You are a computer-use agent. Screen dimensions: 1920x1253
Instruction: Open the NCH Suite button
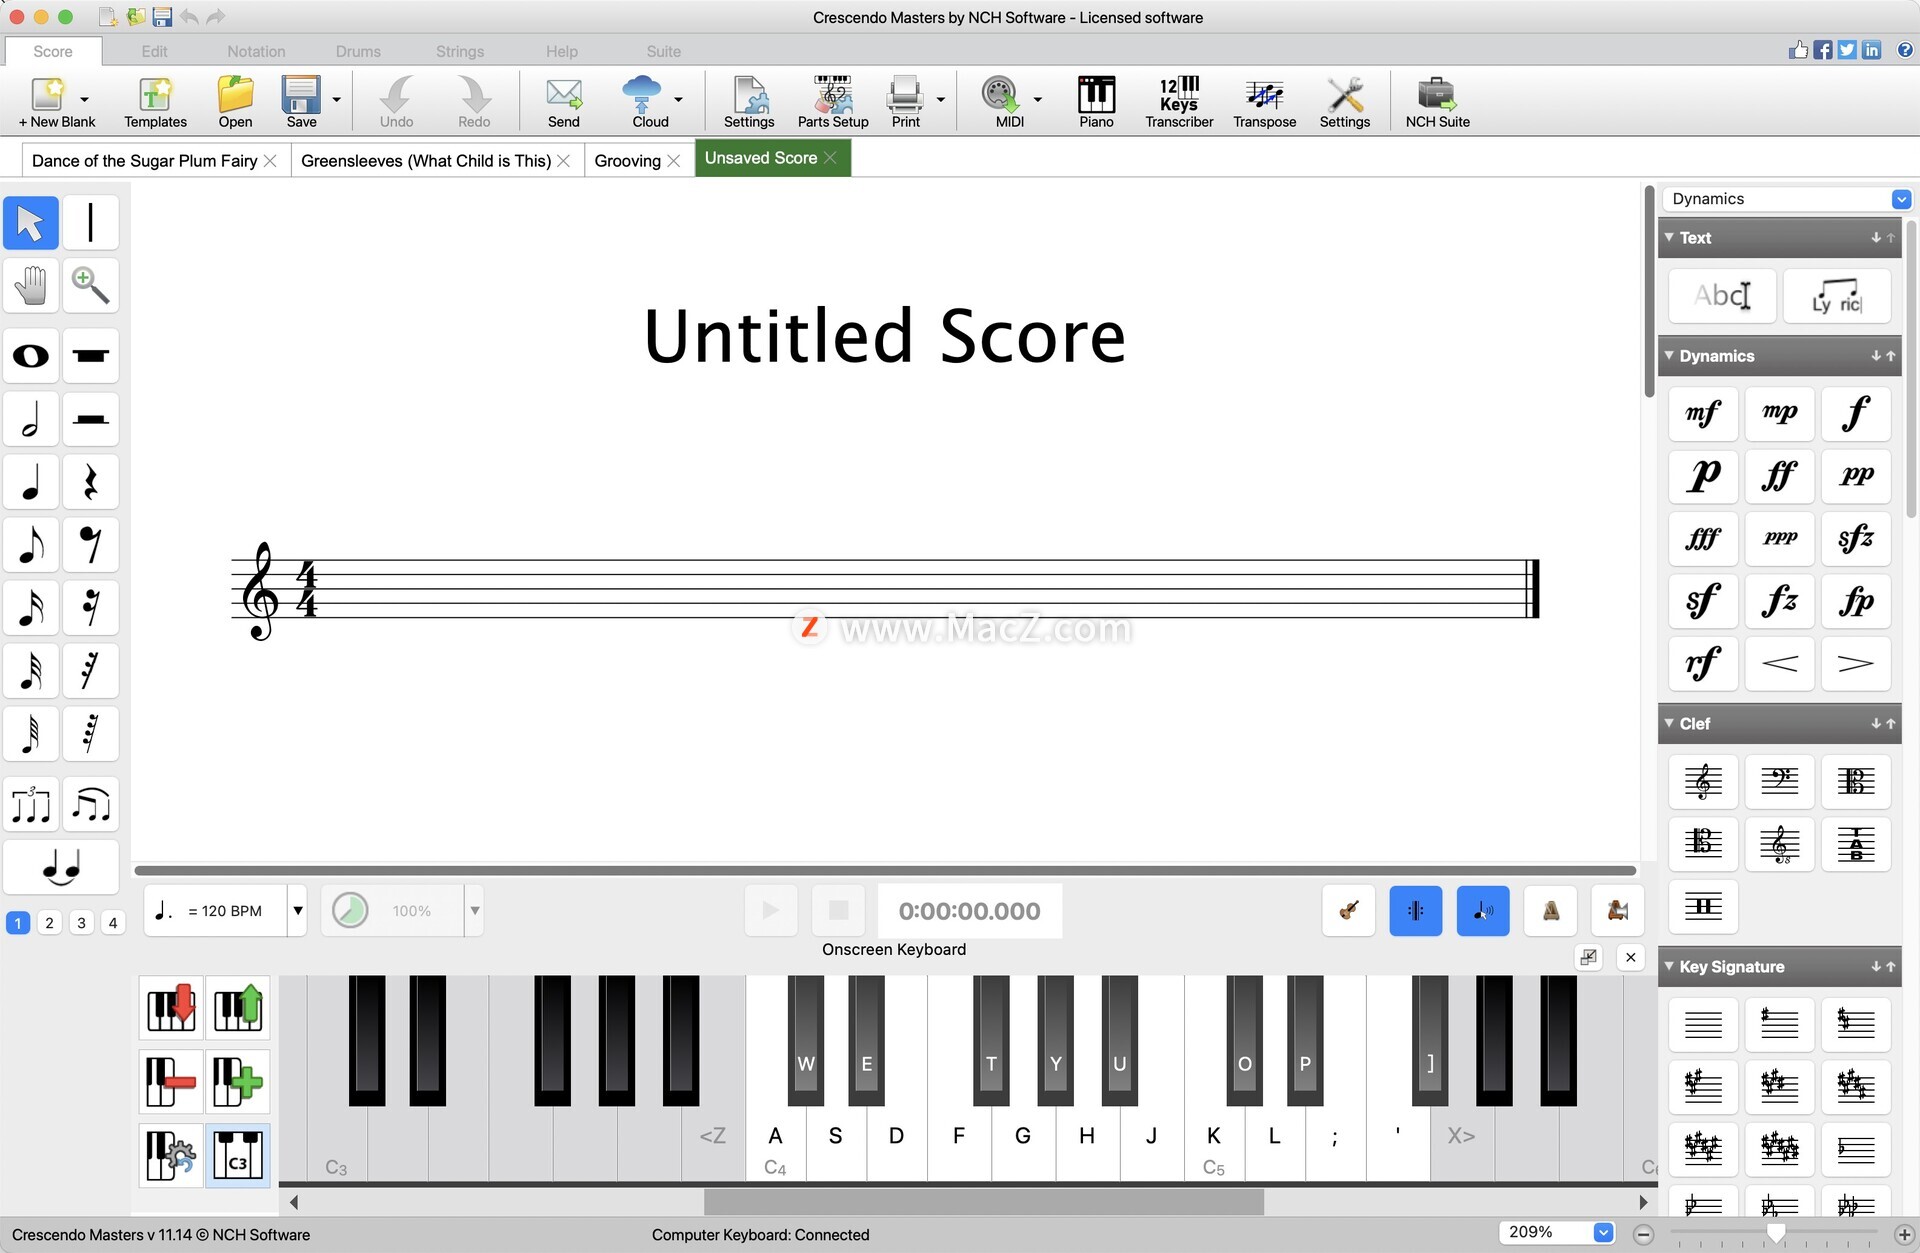[1437, 102]
